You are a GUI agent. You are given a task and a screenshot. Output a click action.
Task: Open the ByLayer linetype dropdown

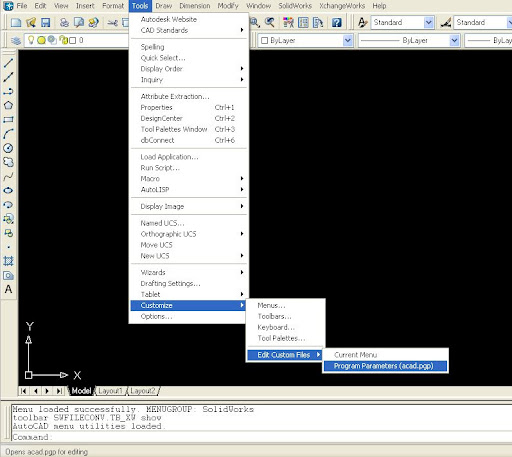[454, 41]
